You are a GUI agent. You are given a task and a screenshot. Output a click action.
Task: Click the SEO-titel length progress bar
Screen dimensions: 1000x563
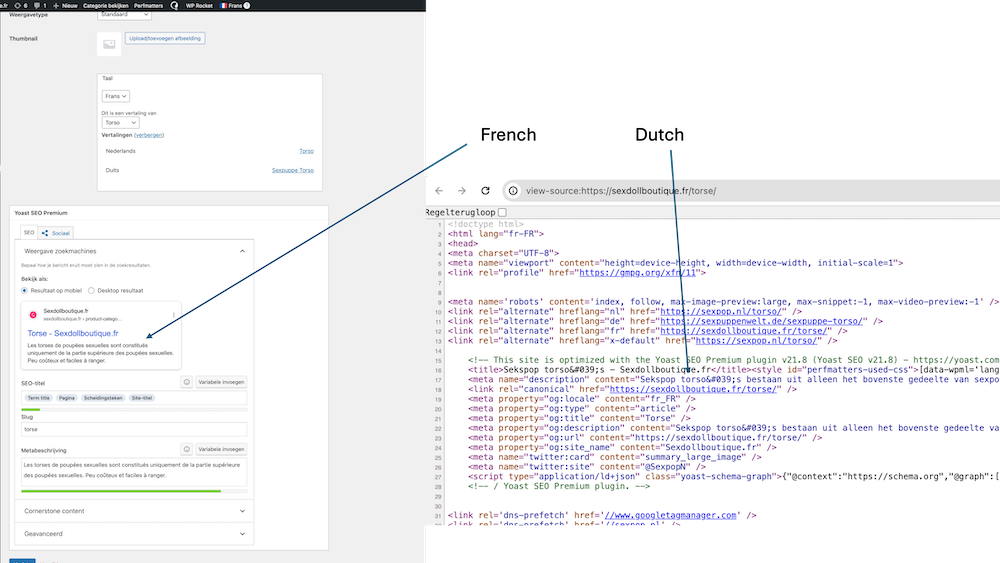(134, 409)
